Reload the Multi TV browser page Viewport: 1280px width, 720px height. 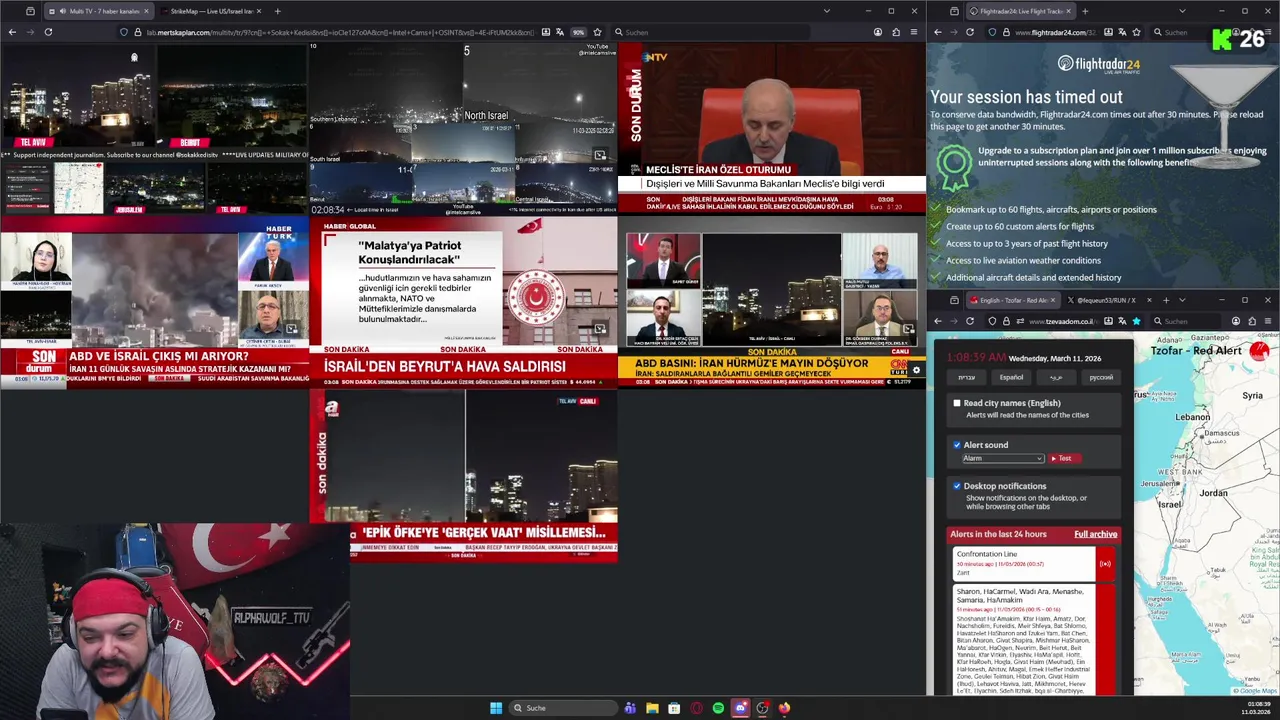coord(48,32)
